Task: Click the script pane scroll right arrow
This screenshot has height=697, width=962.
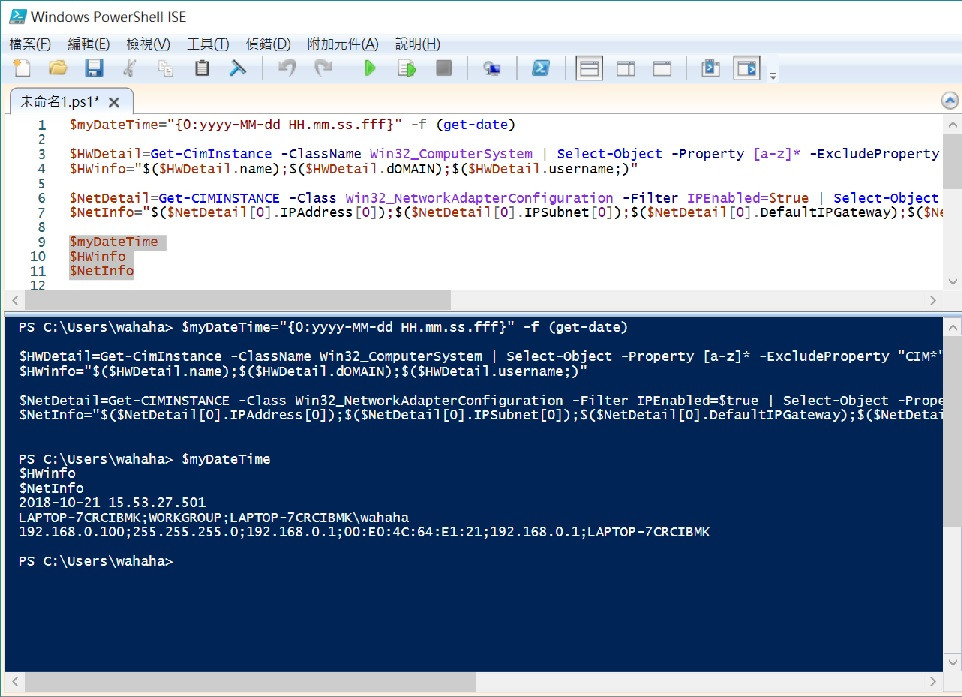Action: pos(933,300)
